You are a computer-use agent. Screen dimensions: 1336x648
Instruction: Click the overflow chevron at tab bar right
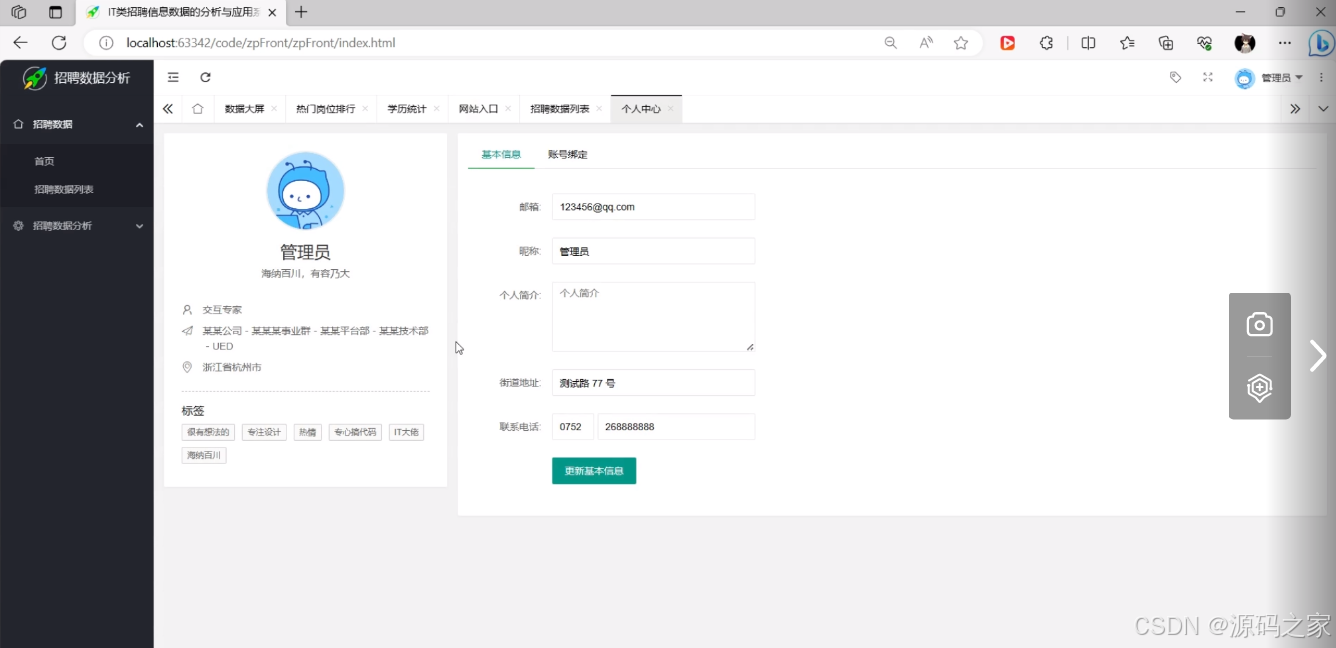pos(1294,108)
